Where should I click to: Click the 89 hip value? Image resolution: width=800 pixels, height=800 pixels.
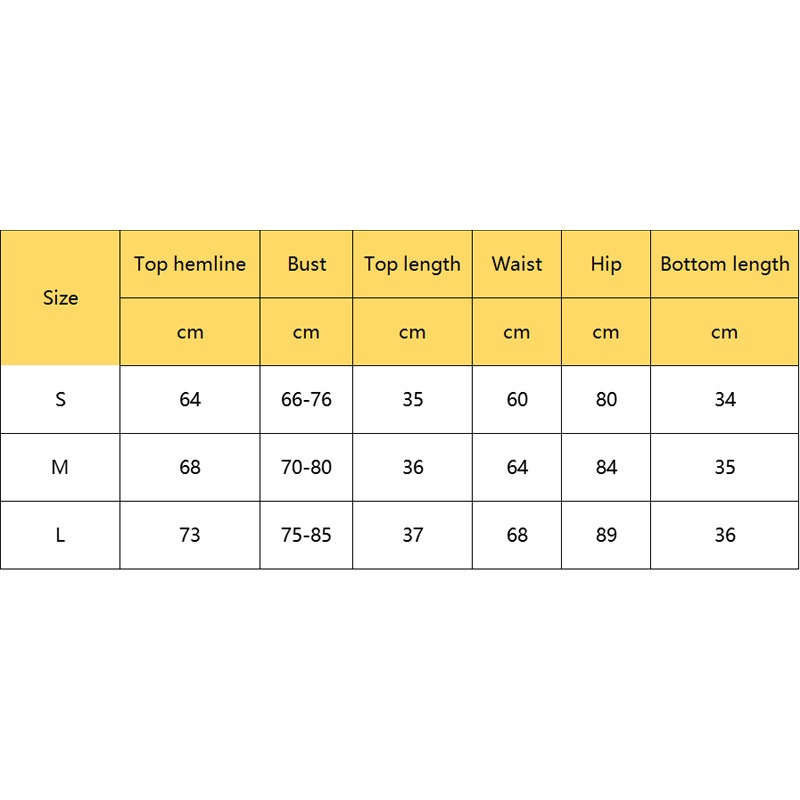point(606,535)
